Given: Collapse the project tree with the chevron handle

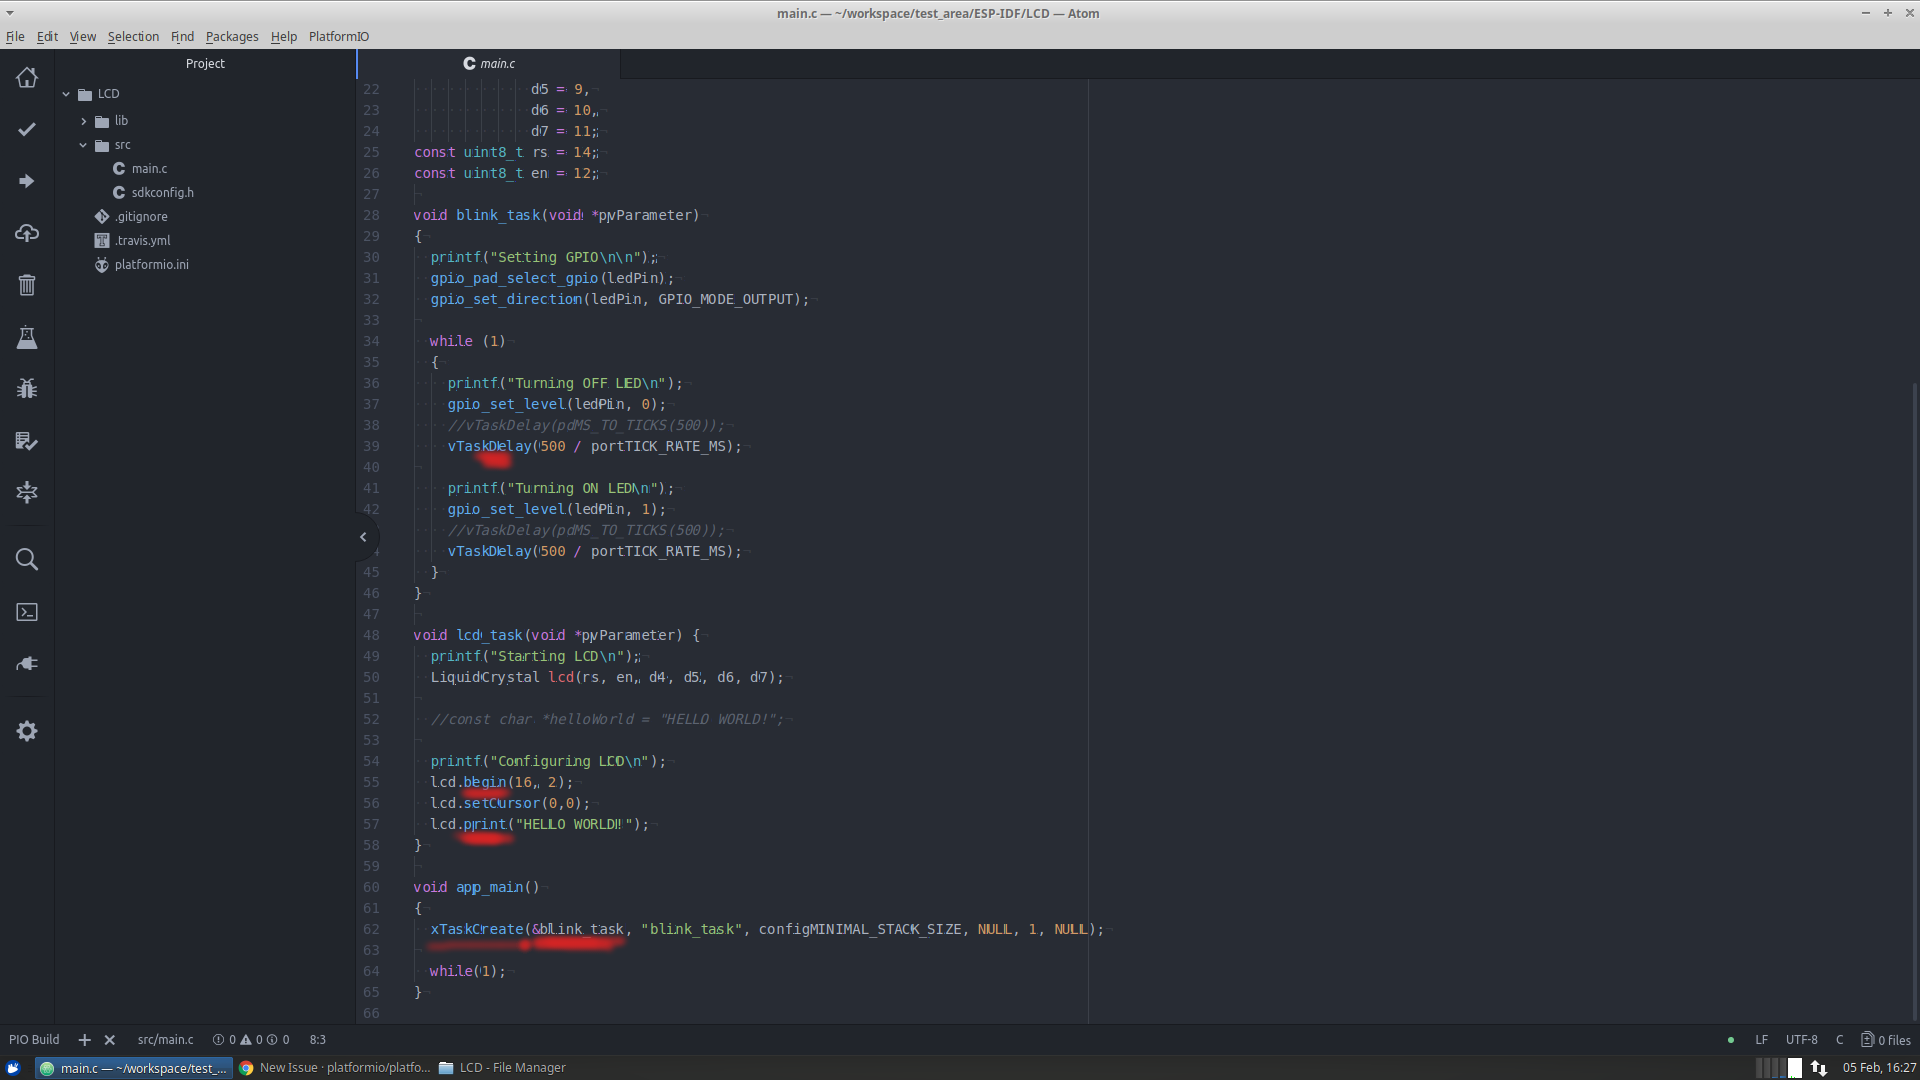Looking at the screenshot, I should pyautogui.click(x=363, y=537).
